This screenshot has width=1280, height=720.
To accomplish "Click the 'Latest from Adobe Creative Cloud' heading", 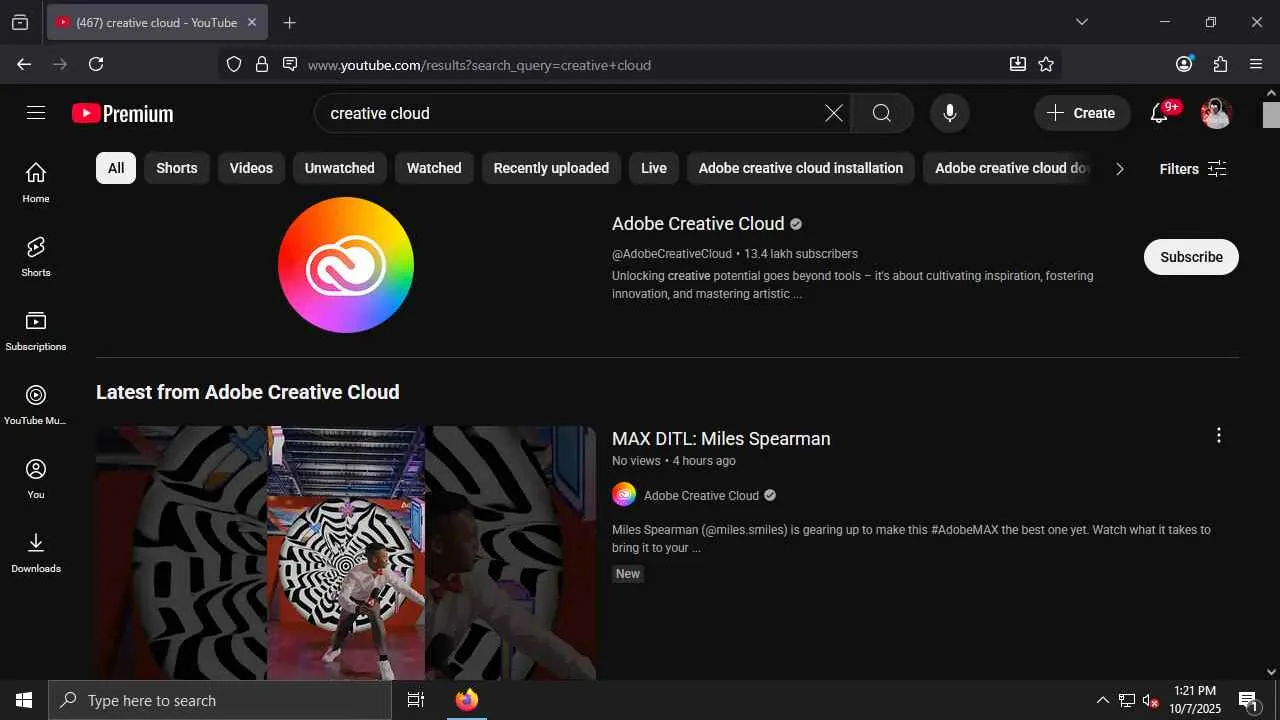I will (248, 392).
